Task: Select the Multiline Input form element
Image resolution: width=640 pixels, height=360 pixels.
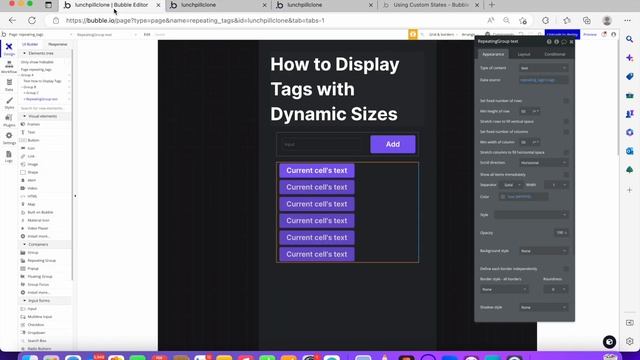Action: 40,317
